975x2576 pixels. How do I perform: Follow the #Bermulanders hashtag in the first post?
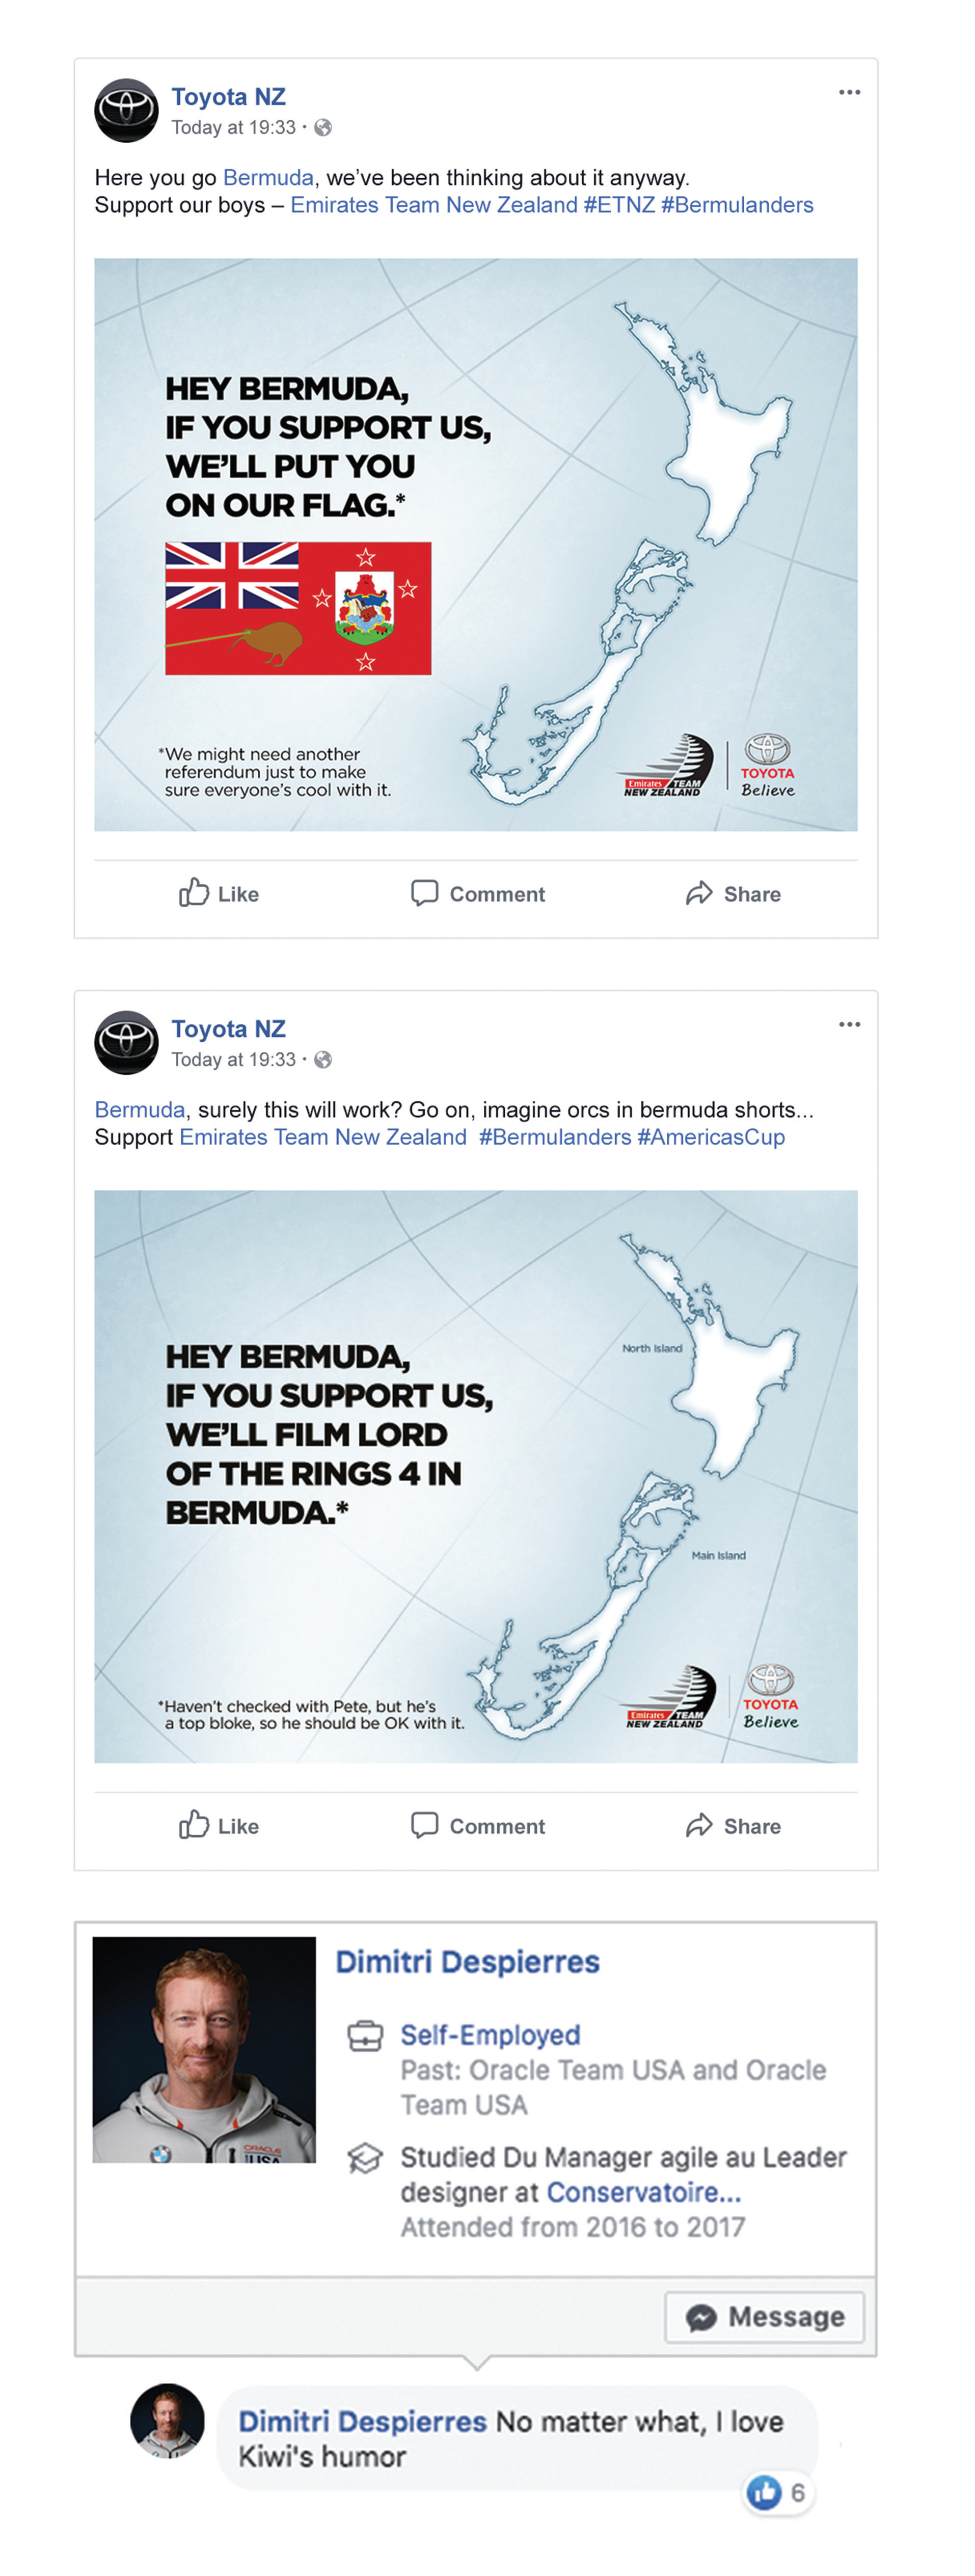(737, 205)
